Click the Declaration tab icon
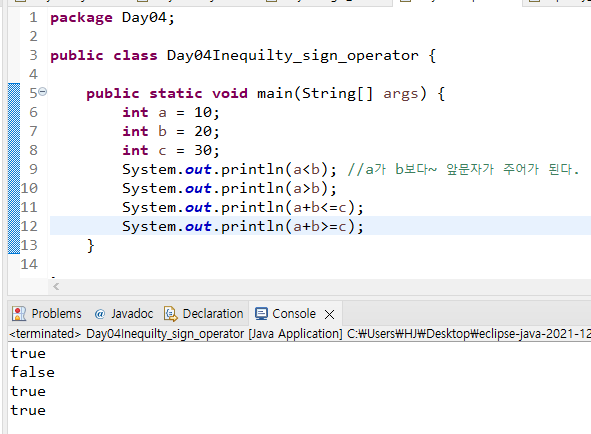This screenshot has width=591, height=434. tap(171, 314)
